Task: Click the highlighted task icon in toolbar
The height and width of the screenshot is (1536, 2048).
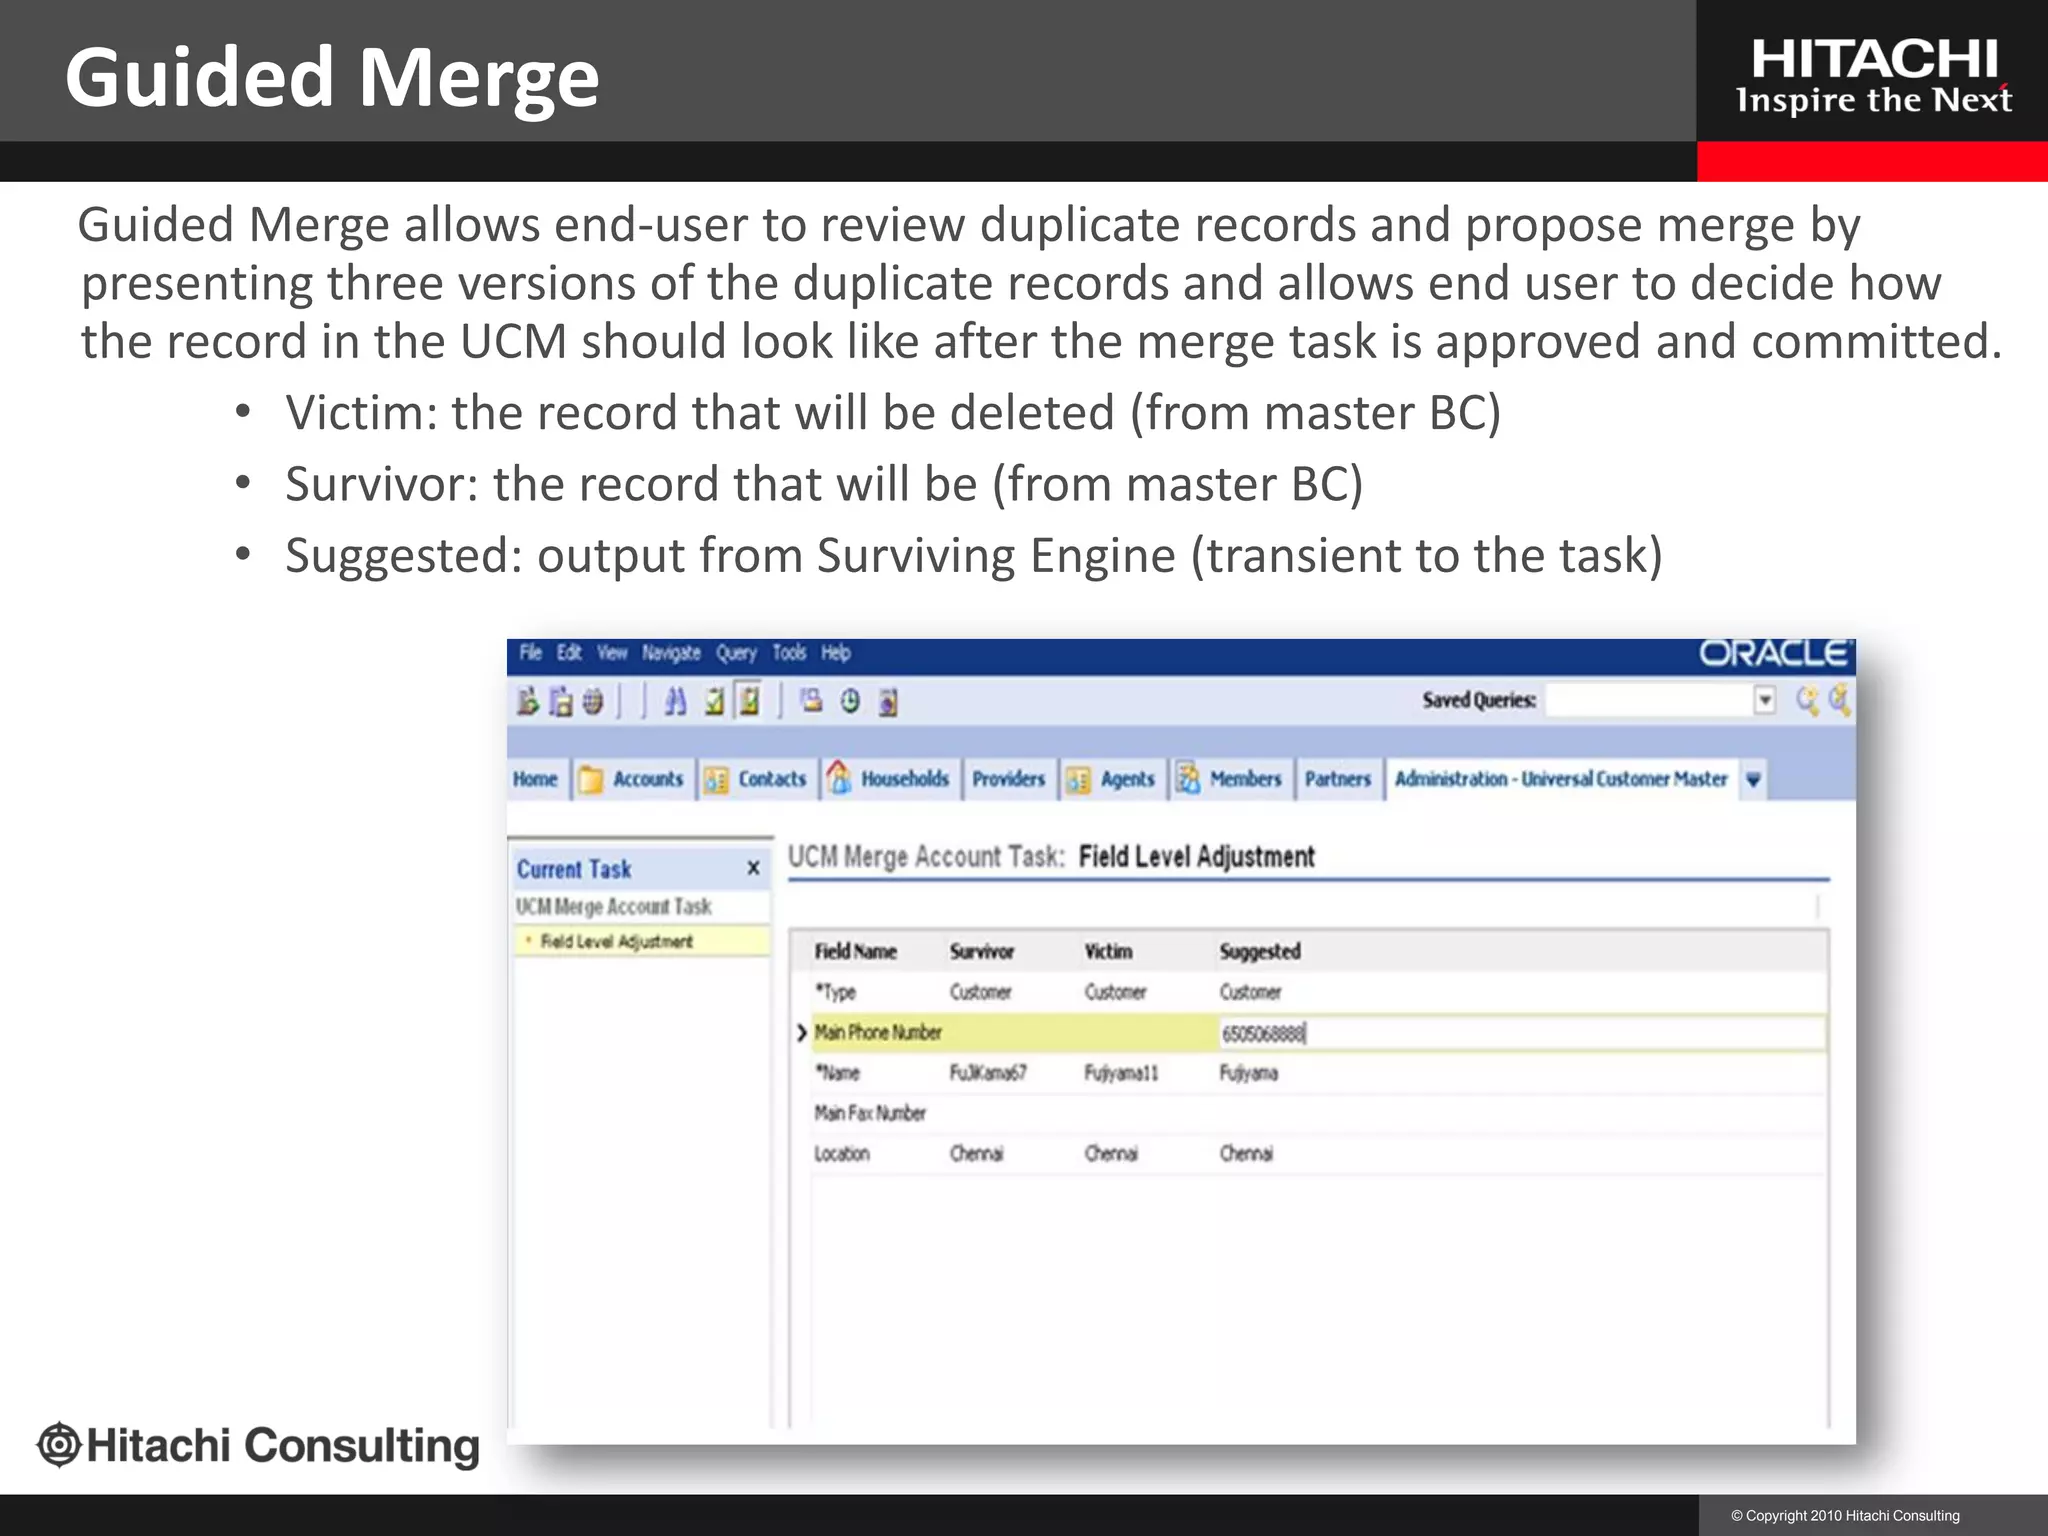Action: 749,701
